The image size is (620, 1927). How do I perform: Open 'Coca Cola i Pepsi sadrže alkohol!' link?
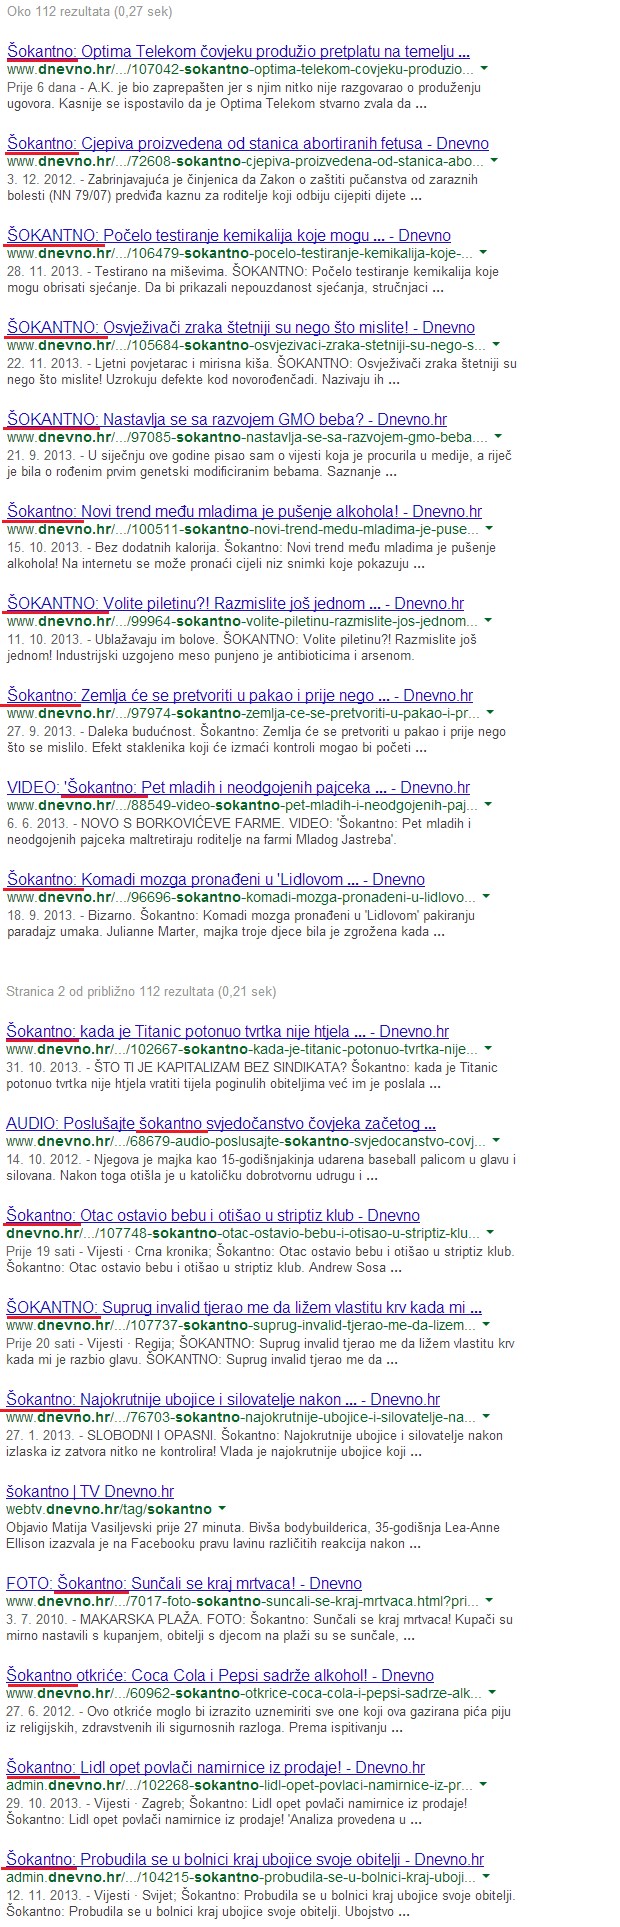[220, 1675]
